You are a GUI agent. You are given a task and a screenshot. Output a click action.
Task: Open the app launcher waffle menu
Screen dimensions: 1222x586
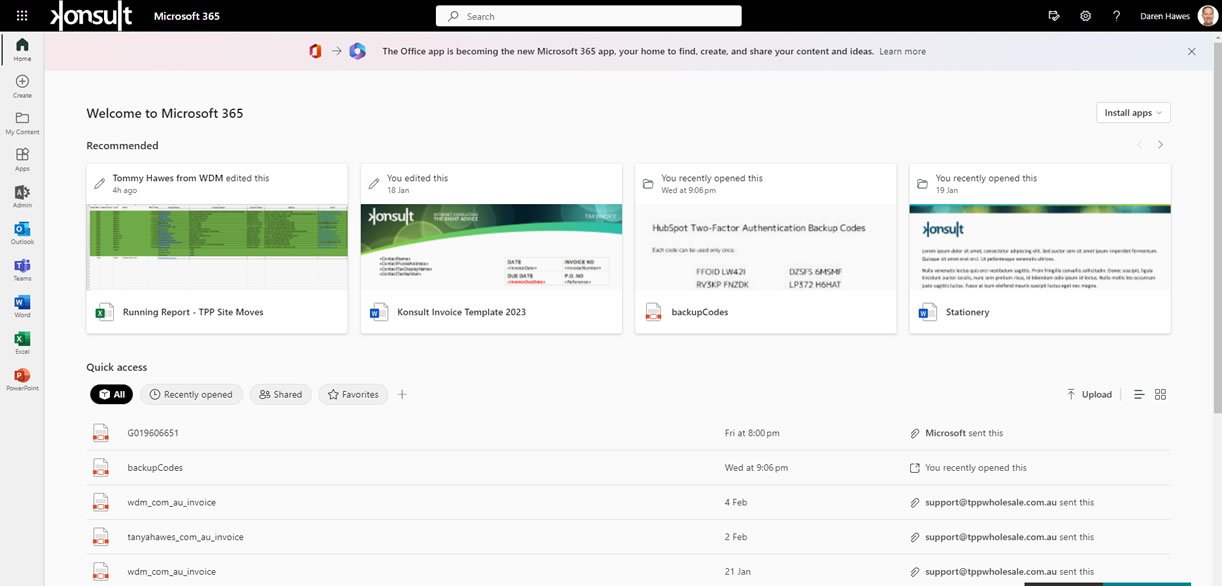pyautogui.click(x=22, y=16)
